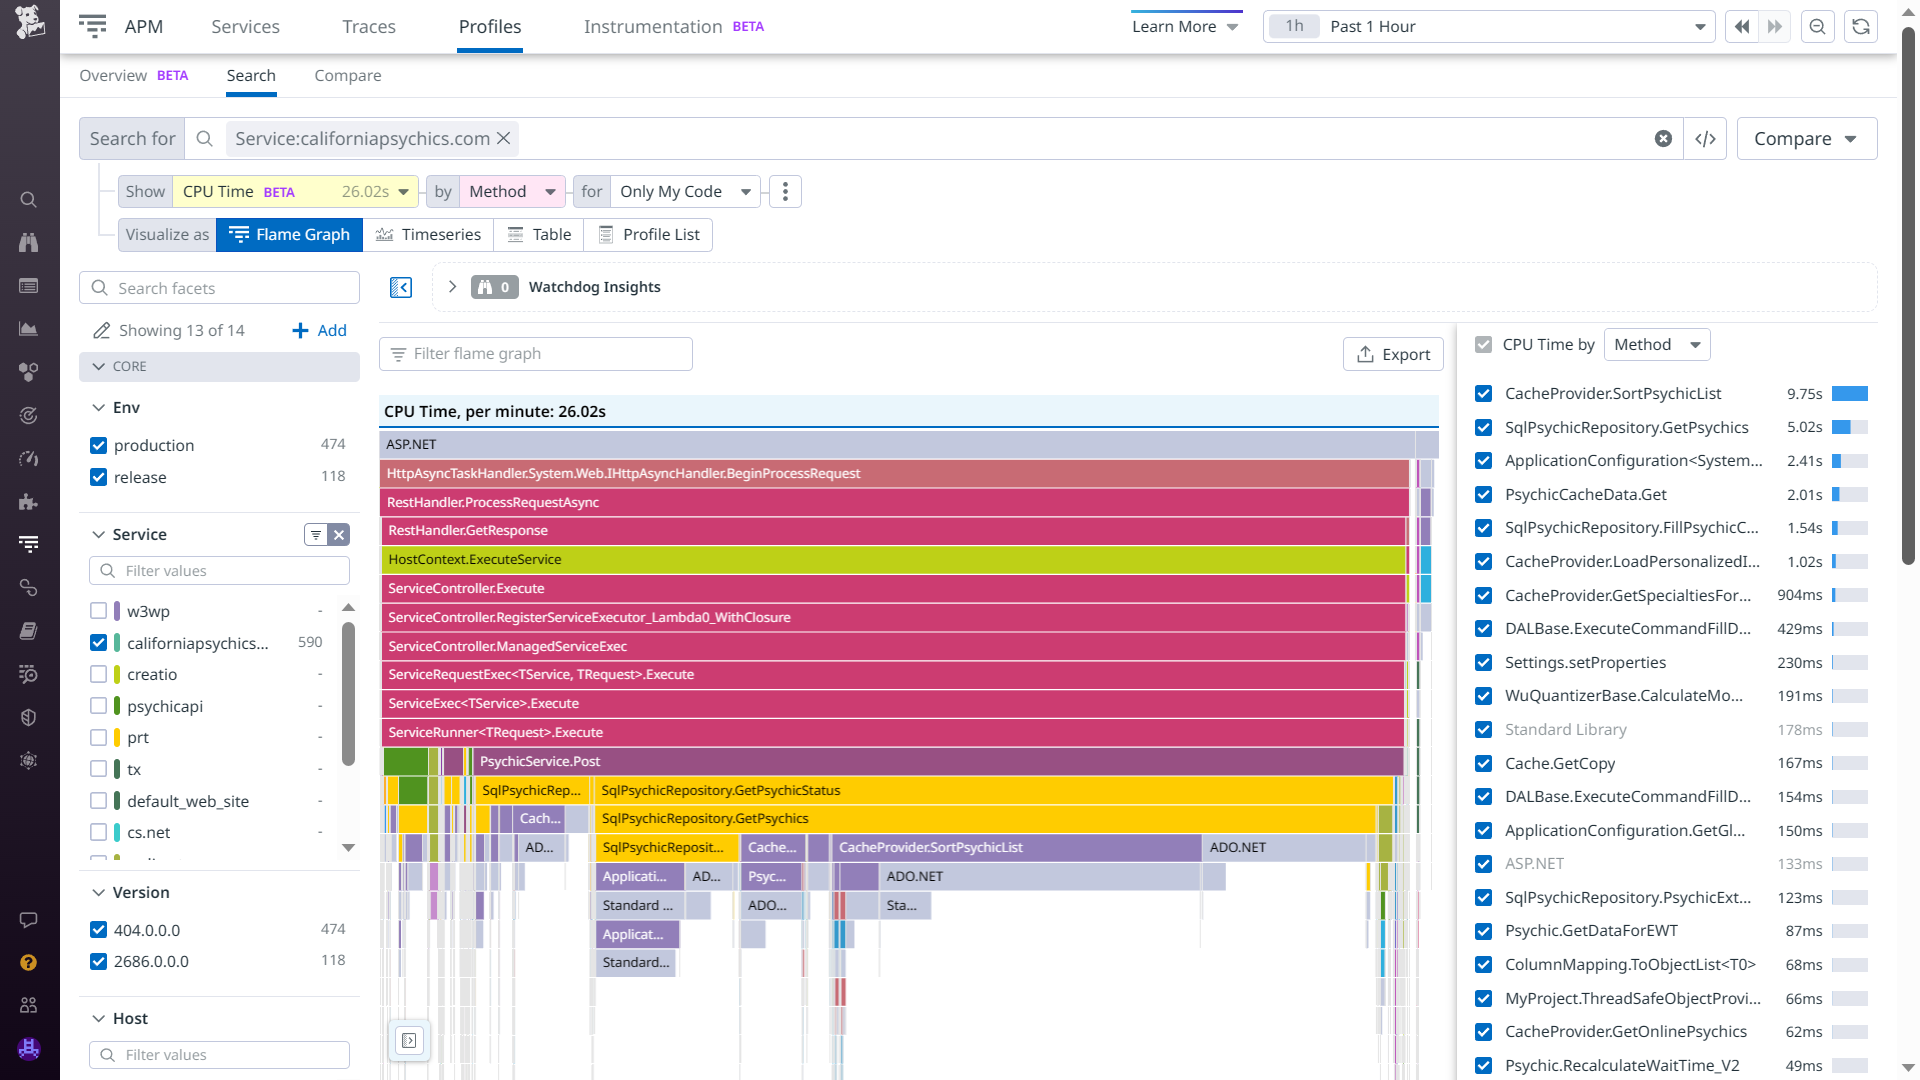Collapse the facets side panel icon
This screenshot has width=1920, height=1080.
[400, 288]
